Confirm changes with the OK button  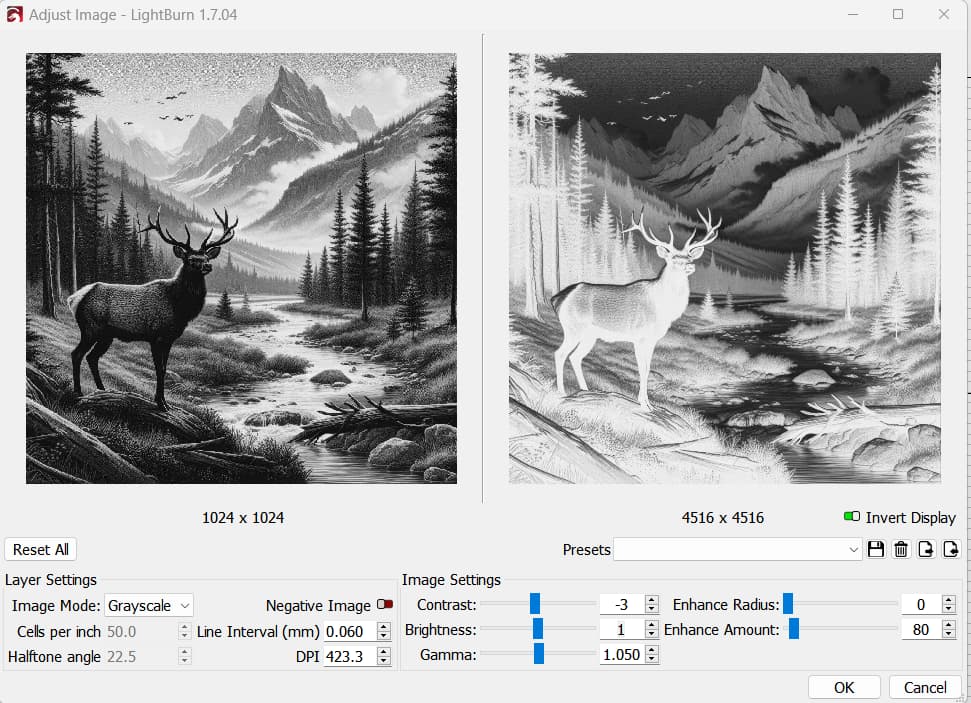844,688
